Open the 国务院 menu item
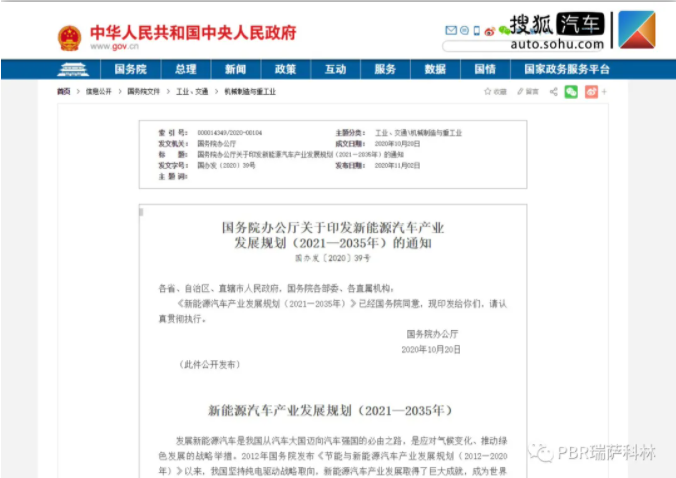This screenshot has width=676, height=478. (130, 69)
